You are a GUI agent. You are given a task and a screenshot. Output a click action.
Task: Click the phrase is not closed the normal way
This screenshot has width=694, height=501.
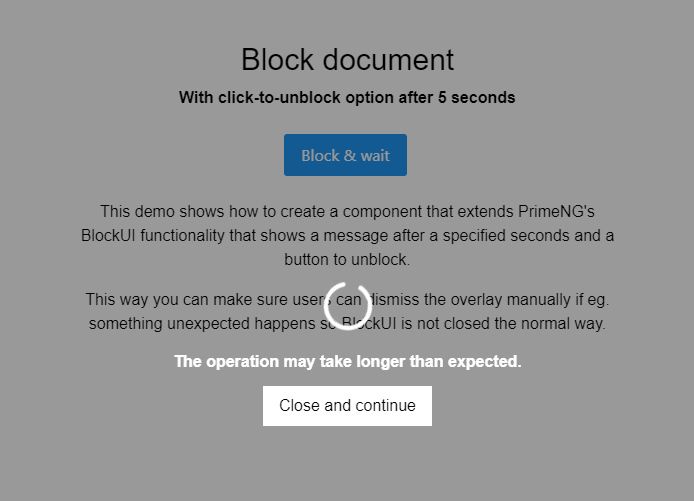[503, 324]
